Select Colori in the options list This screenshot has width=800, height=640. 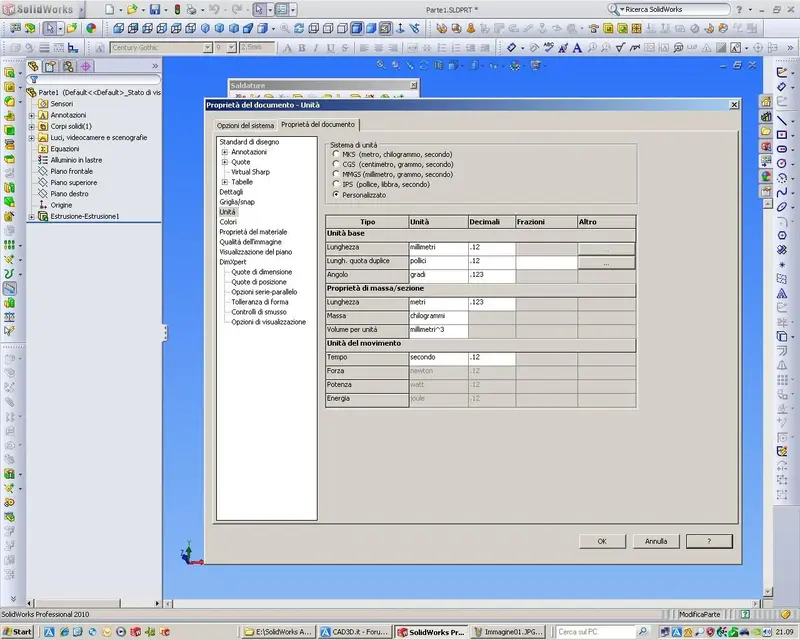(x=228, y=222)
